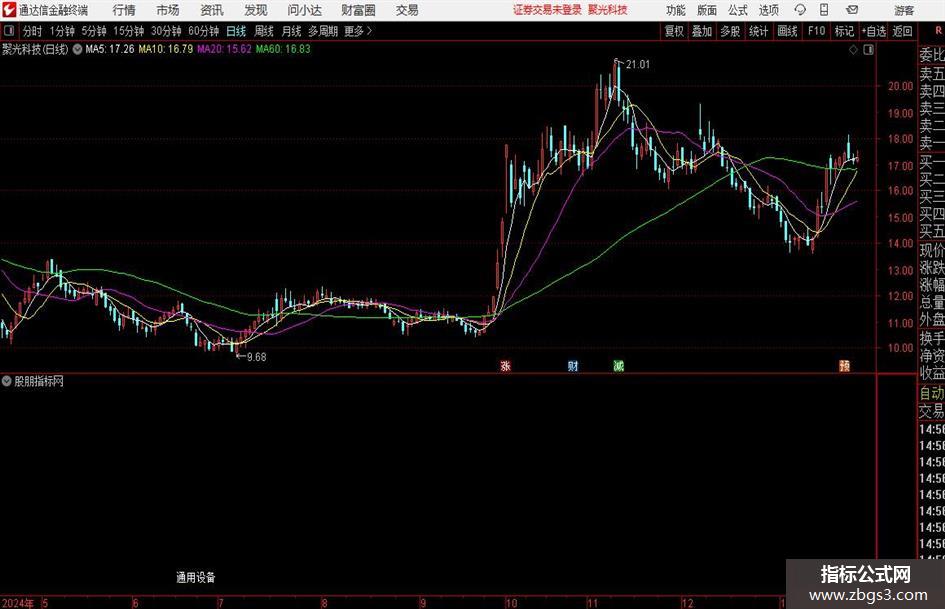Click the 画线 draw line button
Viewport: 945px width, 609px height.
[x=788, y=31]
